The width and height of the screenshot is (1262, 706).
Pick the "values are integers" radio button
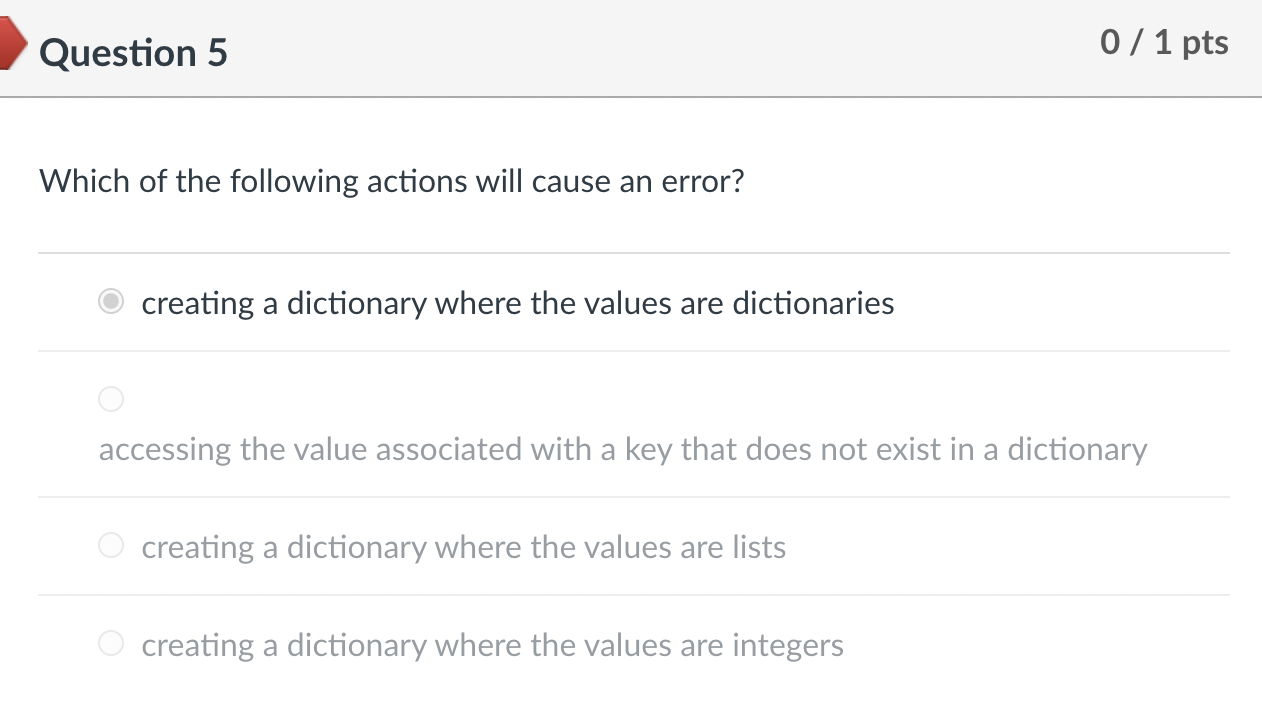pyautogui.click(x=111, y=644)
